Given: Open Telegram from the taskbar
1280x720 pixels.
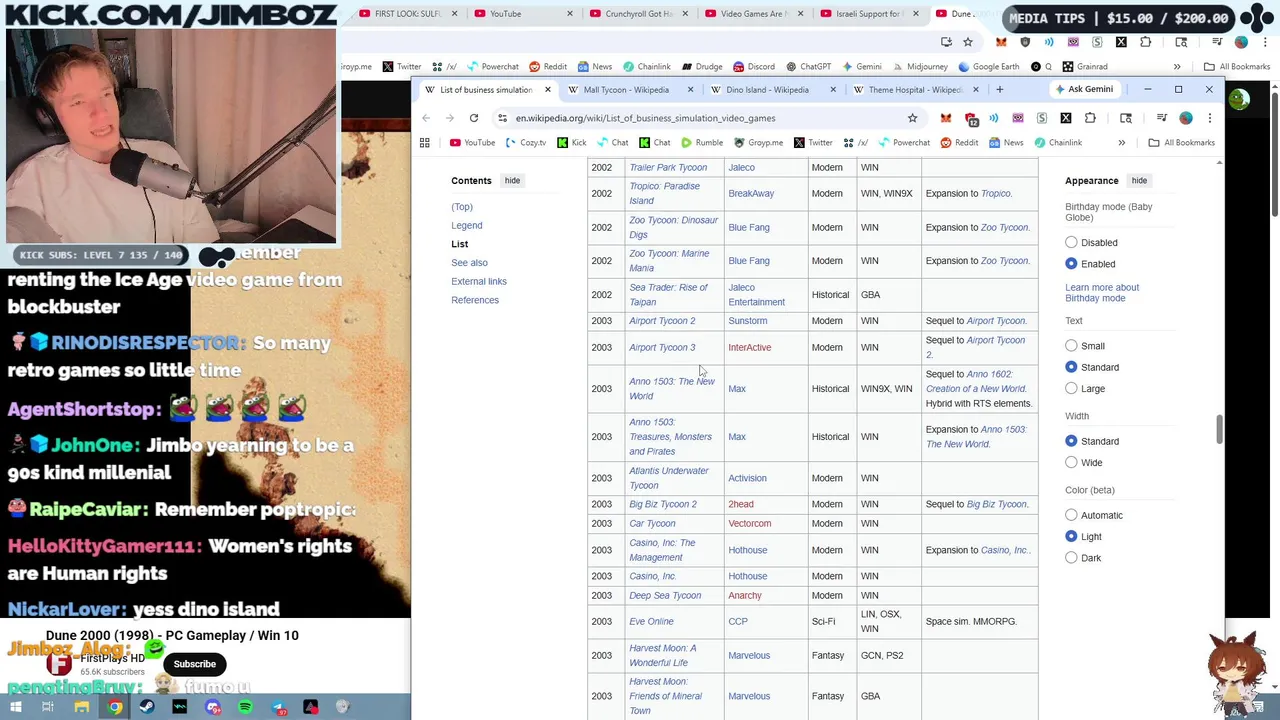Looking at the screenshot, I should pyautogui.click(x=278, y=707).
